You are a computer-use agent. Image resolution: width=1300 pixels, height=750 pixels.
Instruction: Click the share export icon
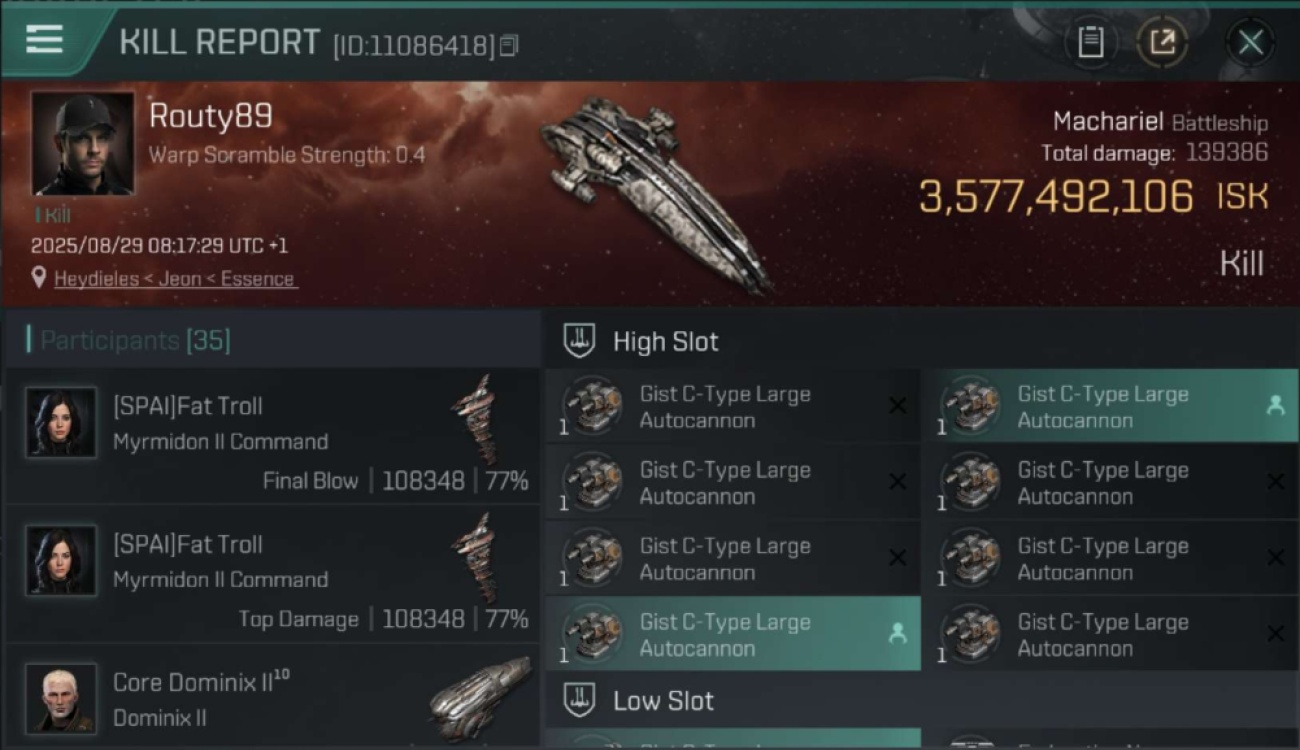[x=1162, y=42]
